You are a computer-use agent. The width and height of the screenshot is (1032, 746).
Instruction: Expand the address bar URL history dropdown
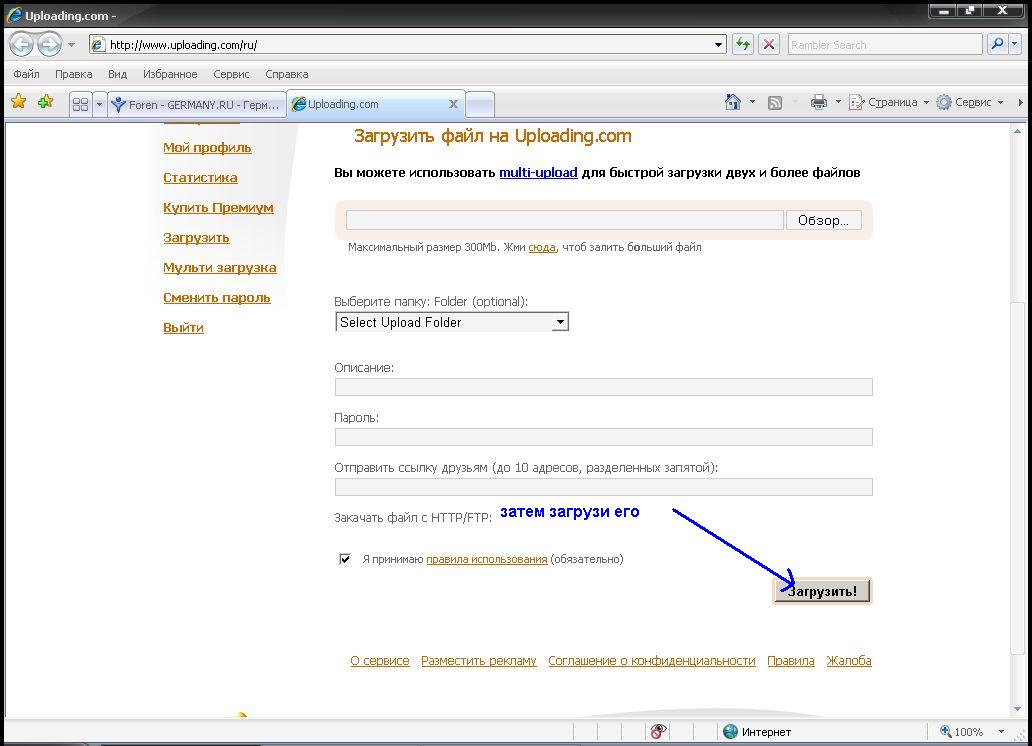pyautogui.click(x=718, y=45)
